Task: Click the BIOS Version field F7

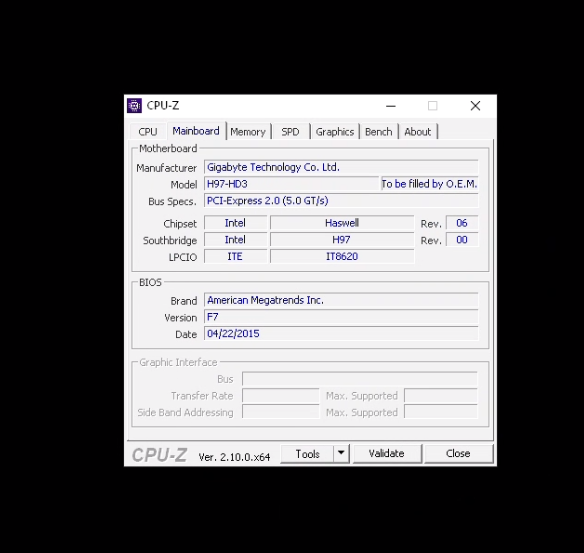Action: 341,317
